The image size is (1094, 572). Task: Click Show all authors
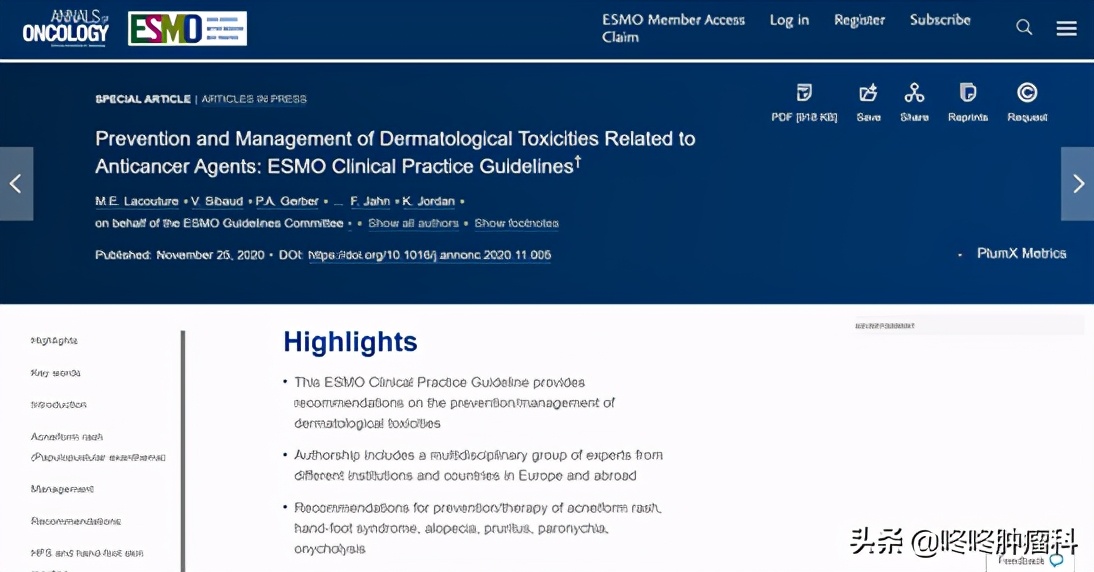(413, 224)
